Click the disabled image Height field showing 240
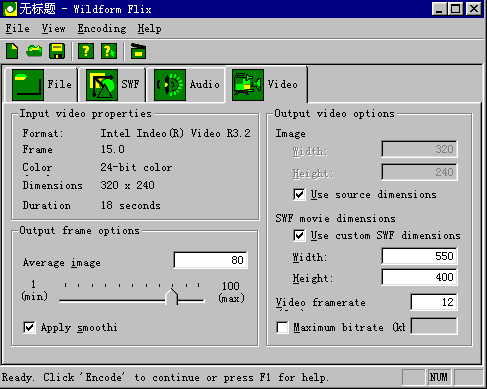487x389 pixels. 419,172
